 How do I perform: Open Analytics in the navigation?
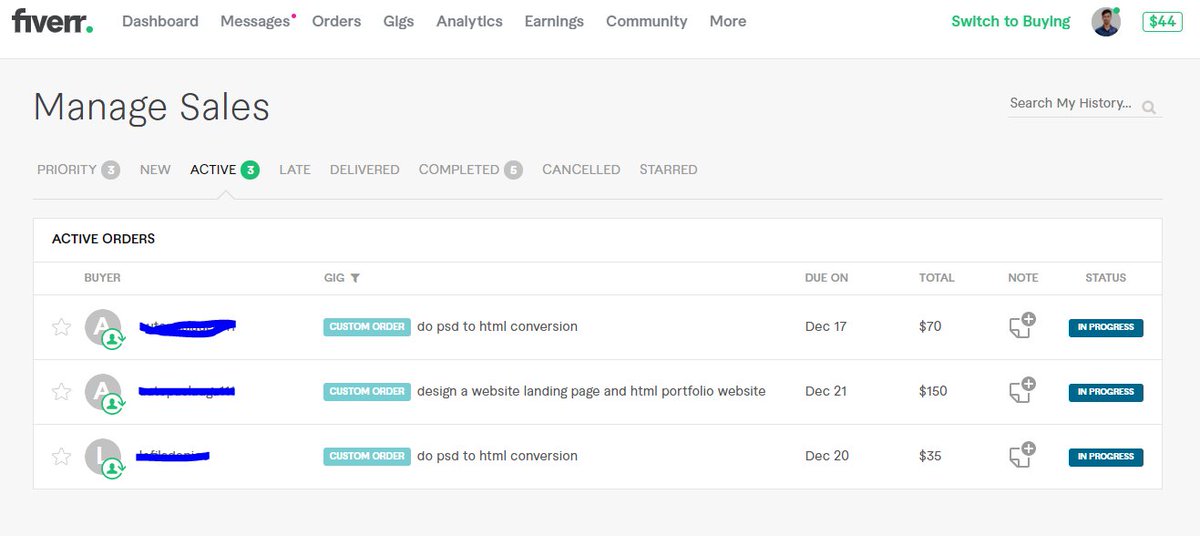(x=470, y=21)
